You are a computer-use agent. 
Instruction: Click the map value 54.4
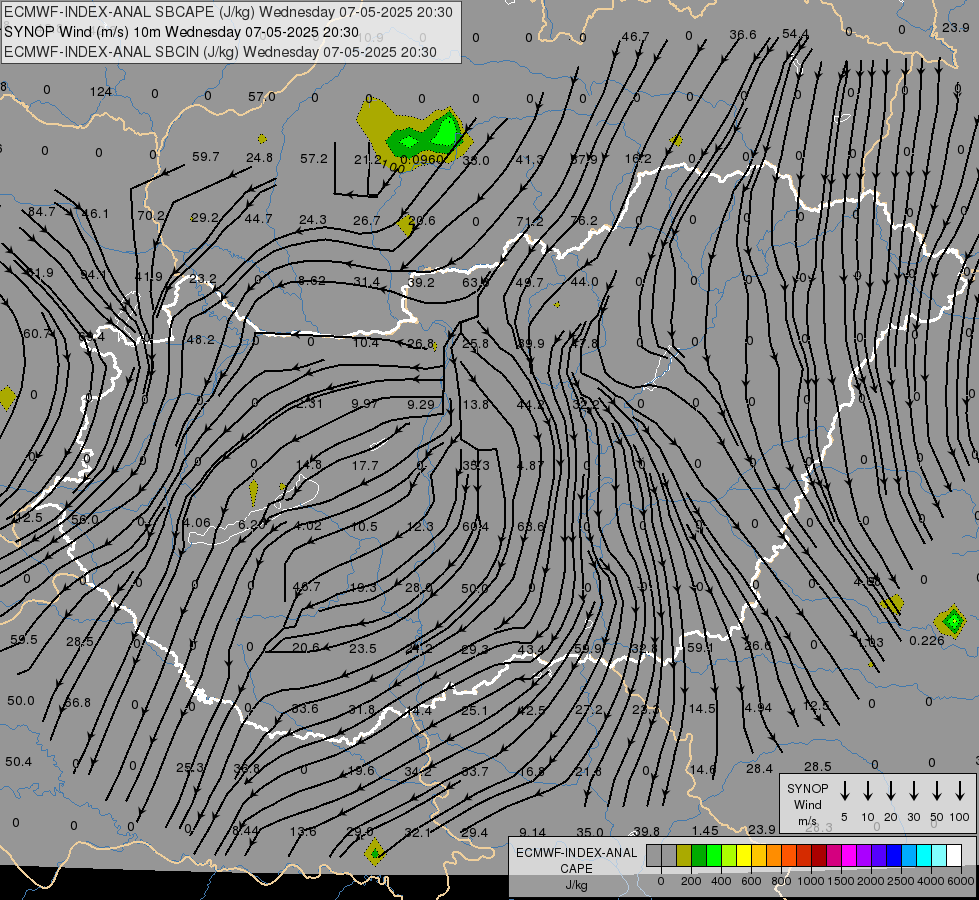coord(795,34)
